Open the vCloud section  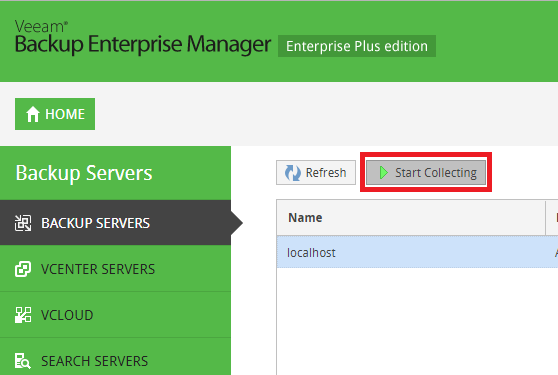[x=115, y=315]
